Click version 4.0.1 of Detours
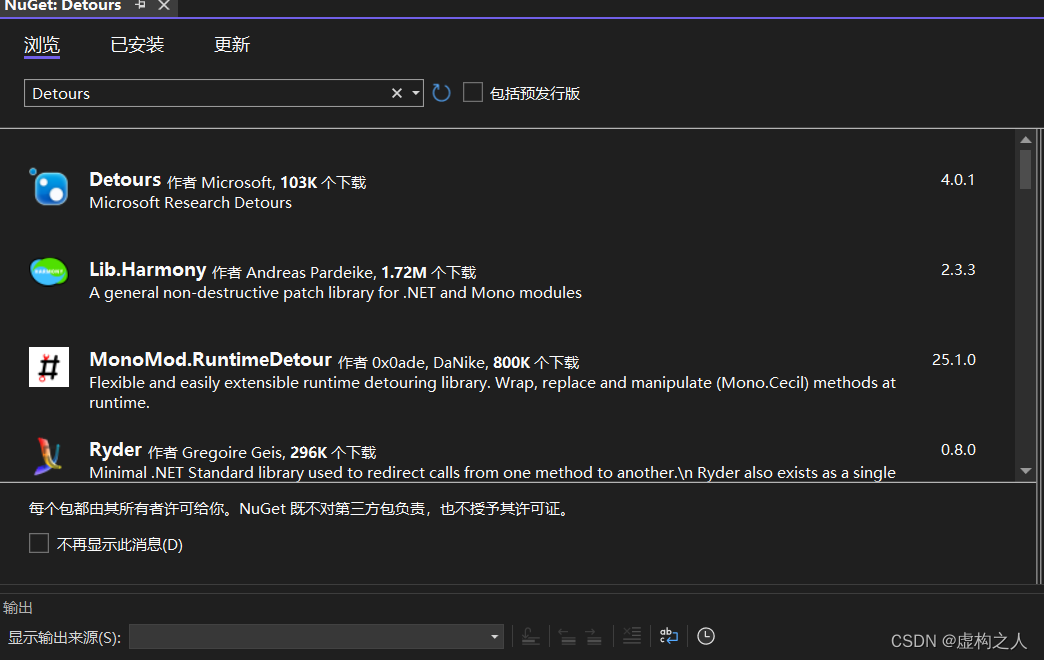 [x=957, y=180]
